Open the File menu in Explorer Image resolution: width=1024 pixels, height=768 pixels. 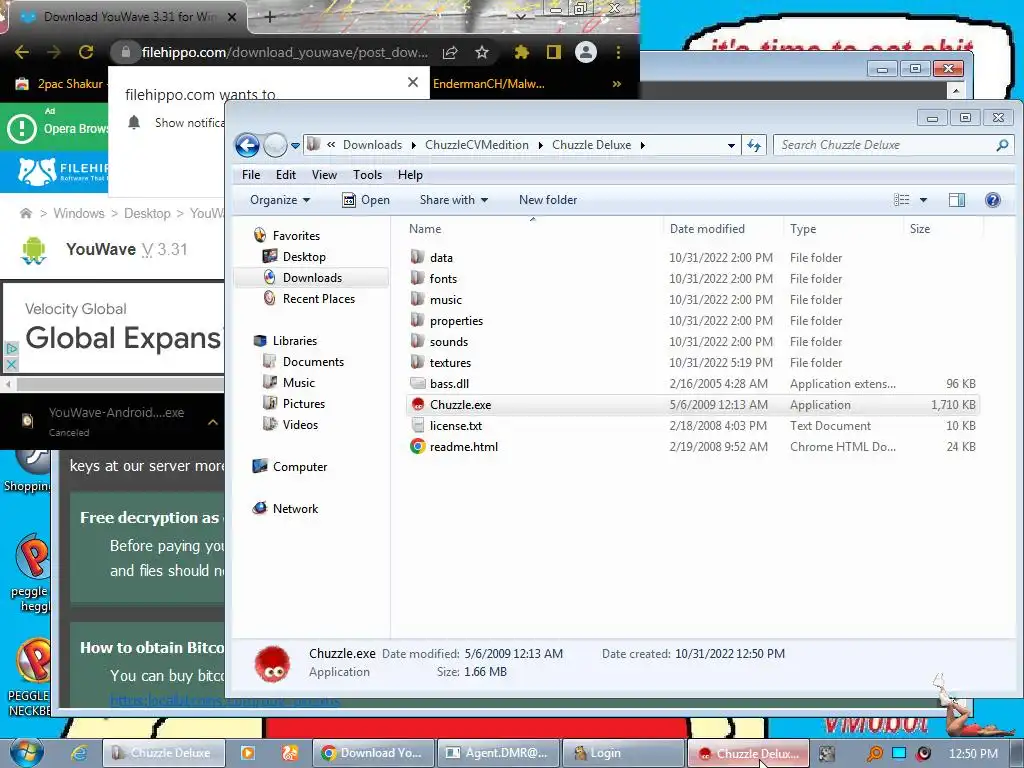[x=251, y=175]
